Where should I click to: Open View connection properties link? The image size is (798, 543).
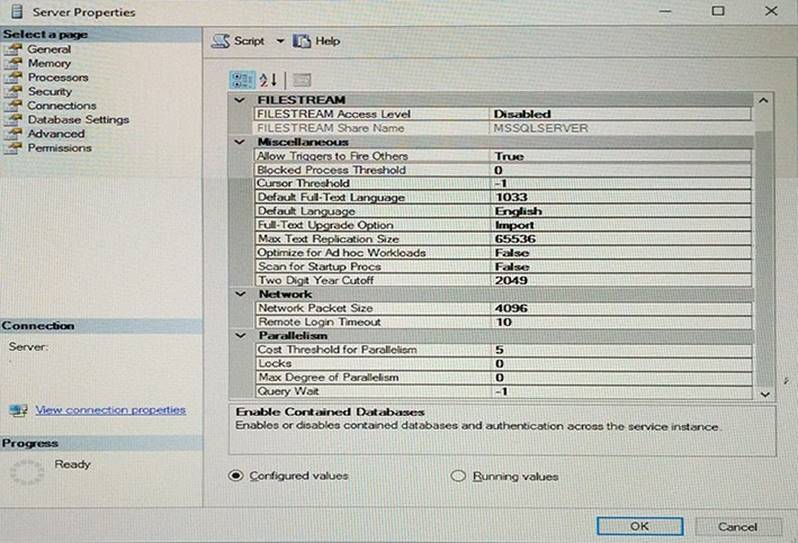tap(110, 410)
